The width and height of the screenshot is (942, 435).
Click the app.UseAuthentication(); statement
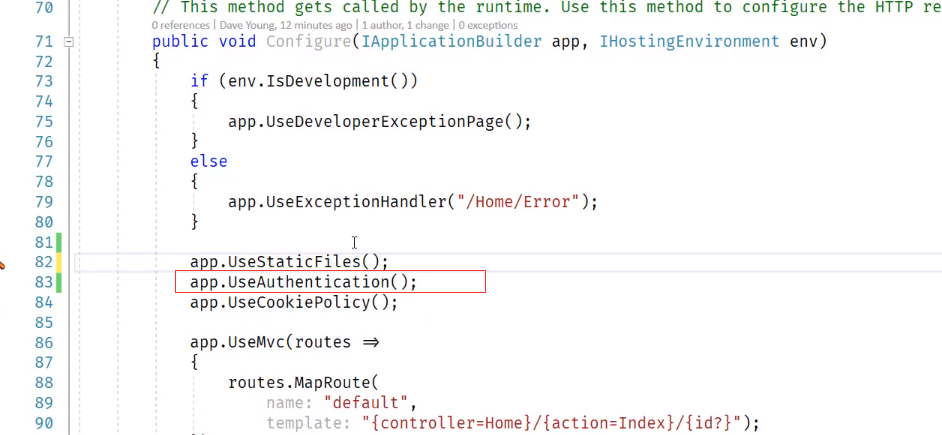coord(303,282)
